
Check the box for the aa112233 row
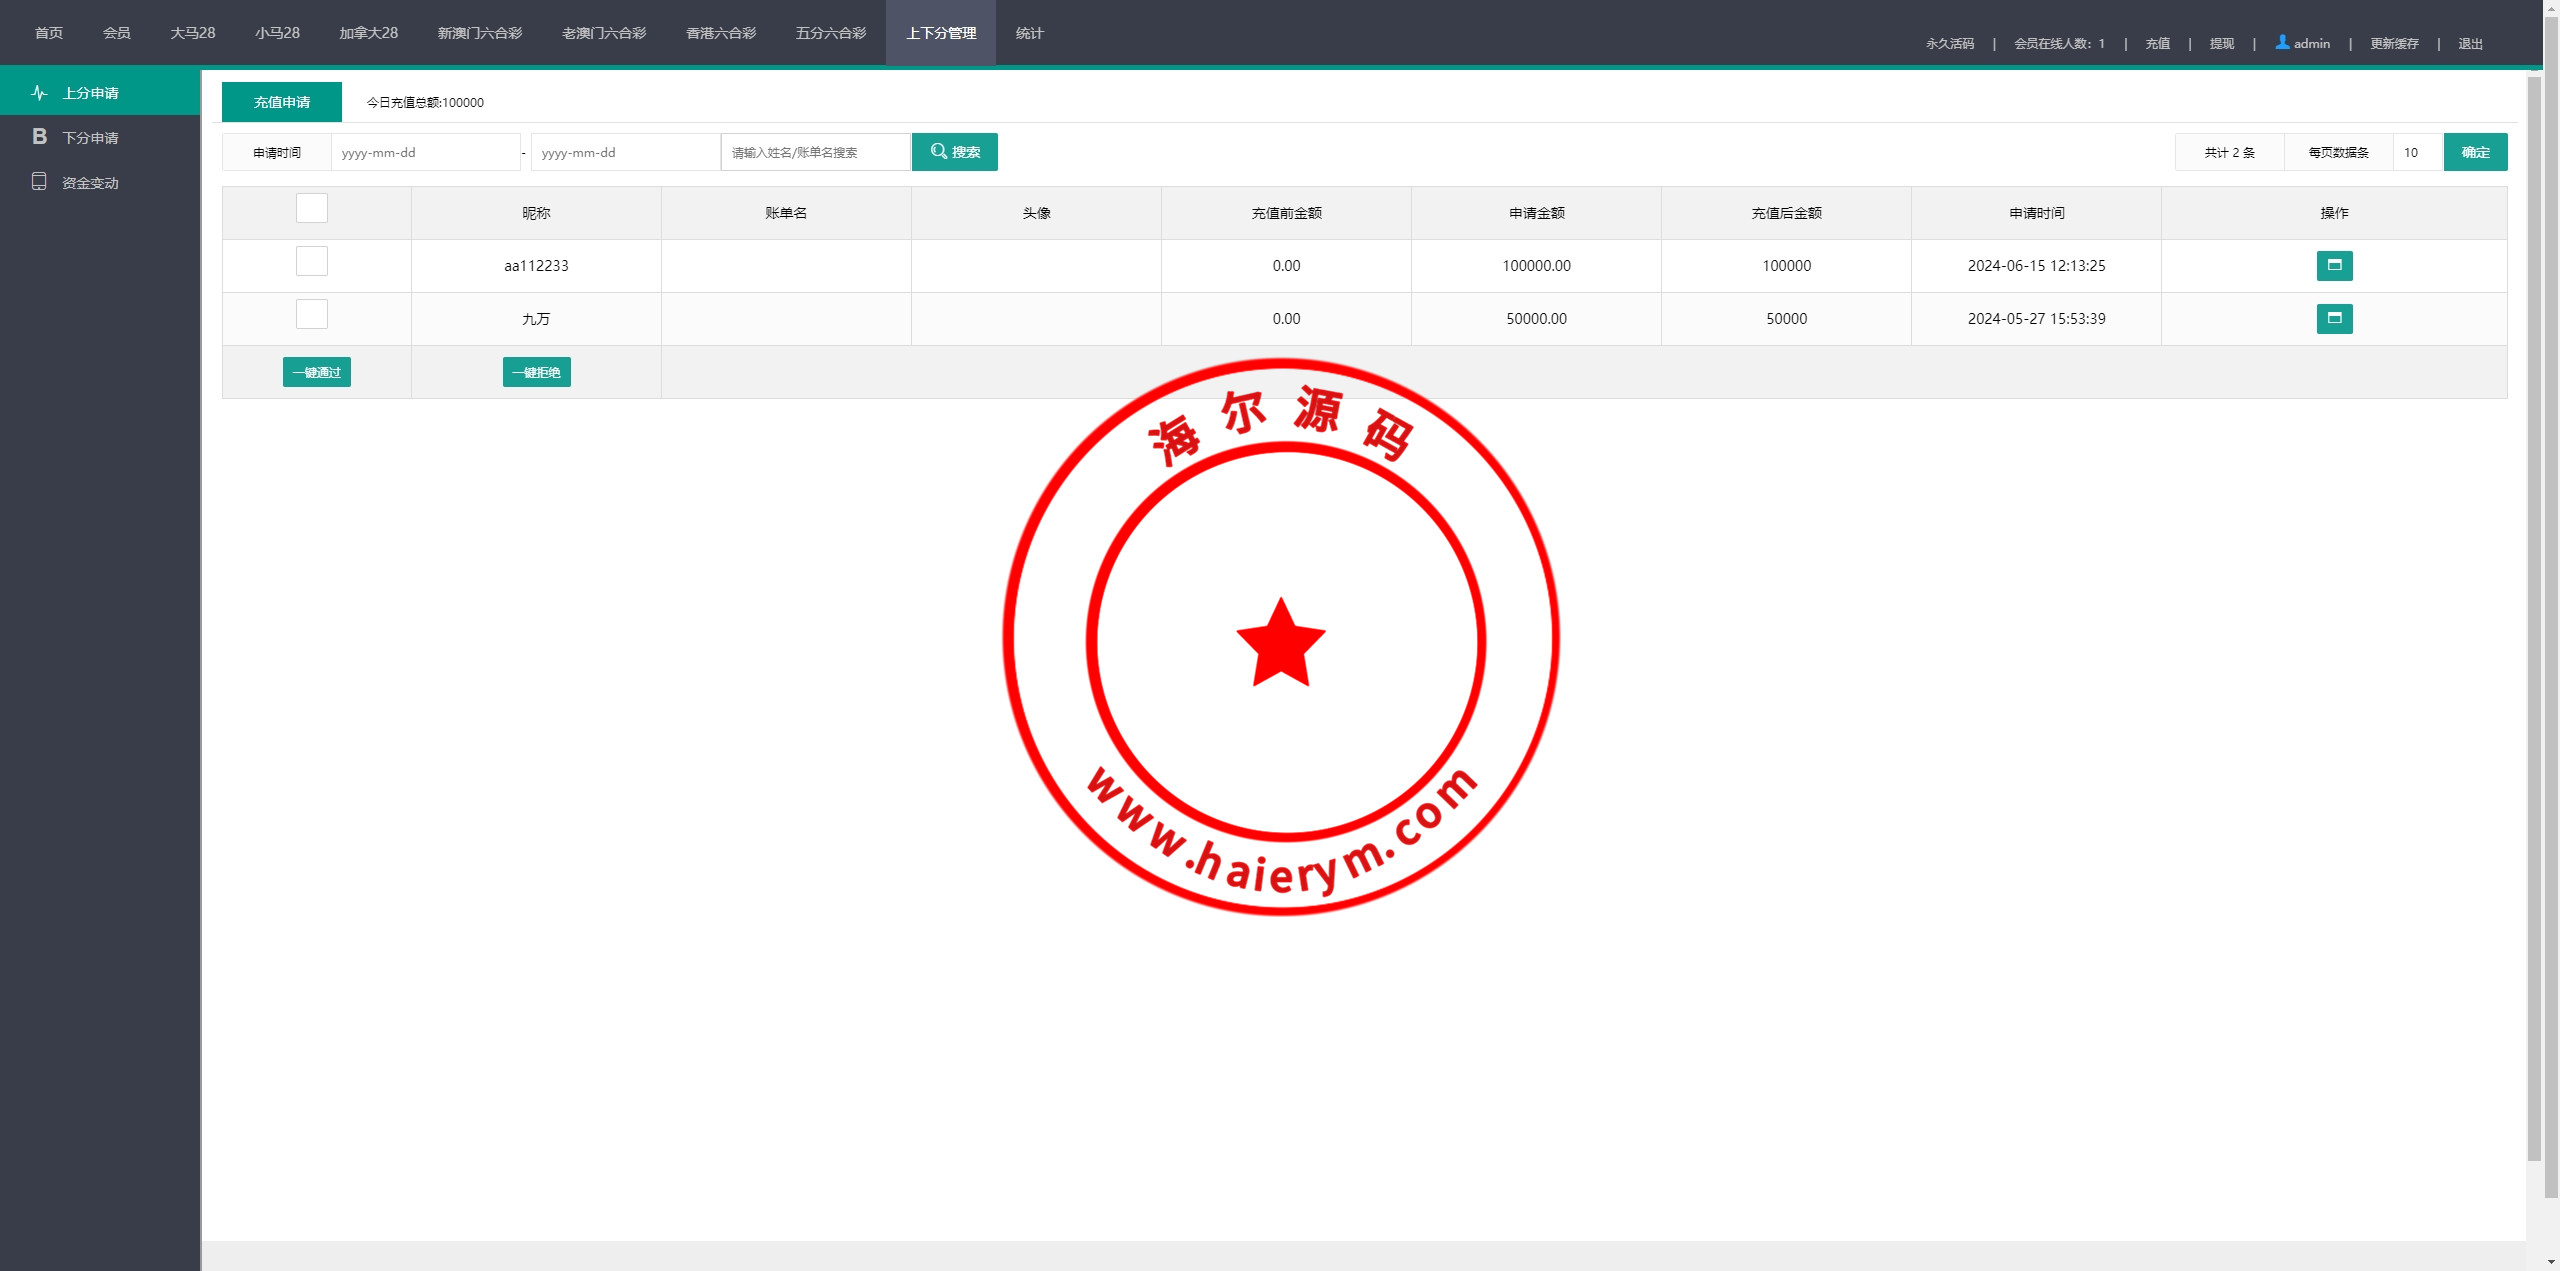312,261
